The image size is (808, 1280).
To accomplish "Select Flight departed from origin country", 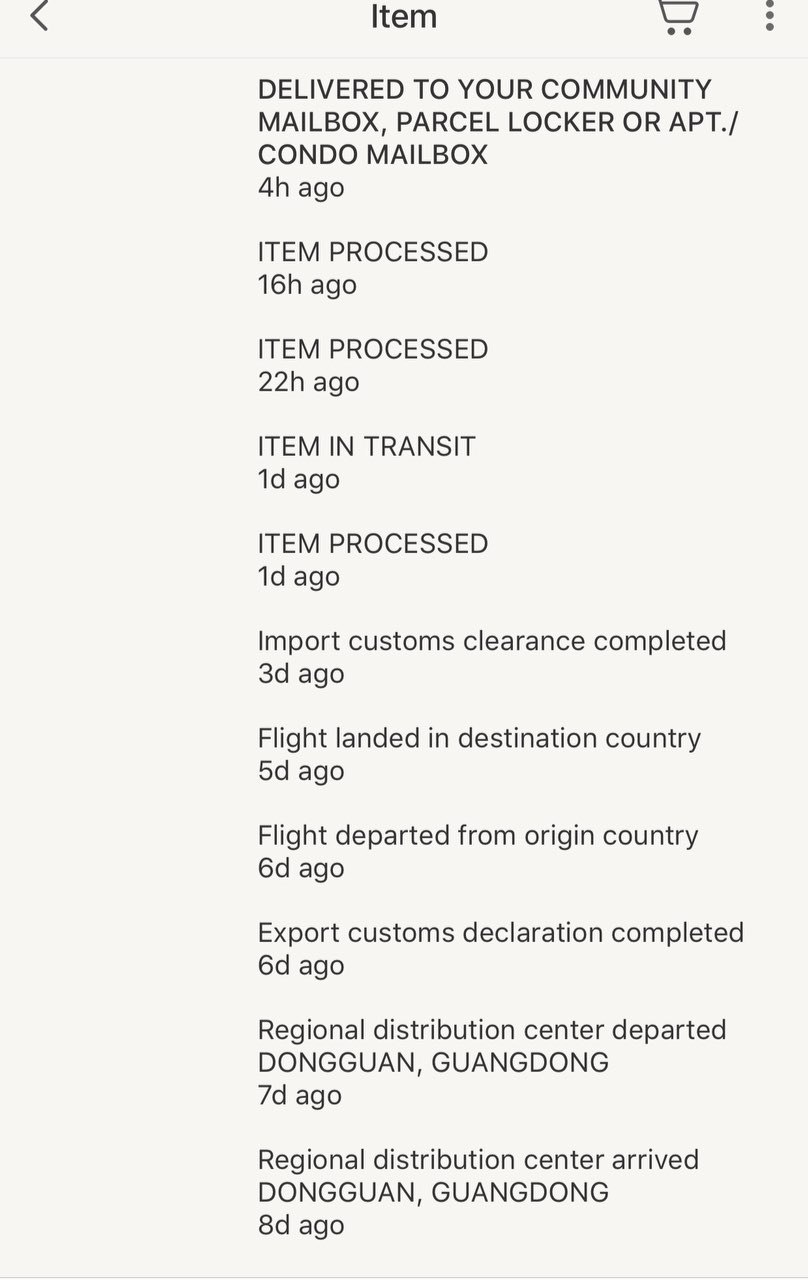I will tap(478, 835).
